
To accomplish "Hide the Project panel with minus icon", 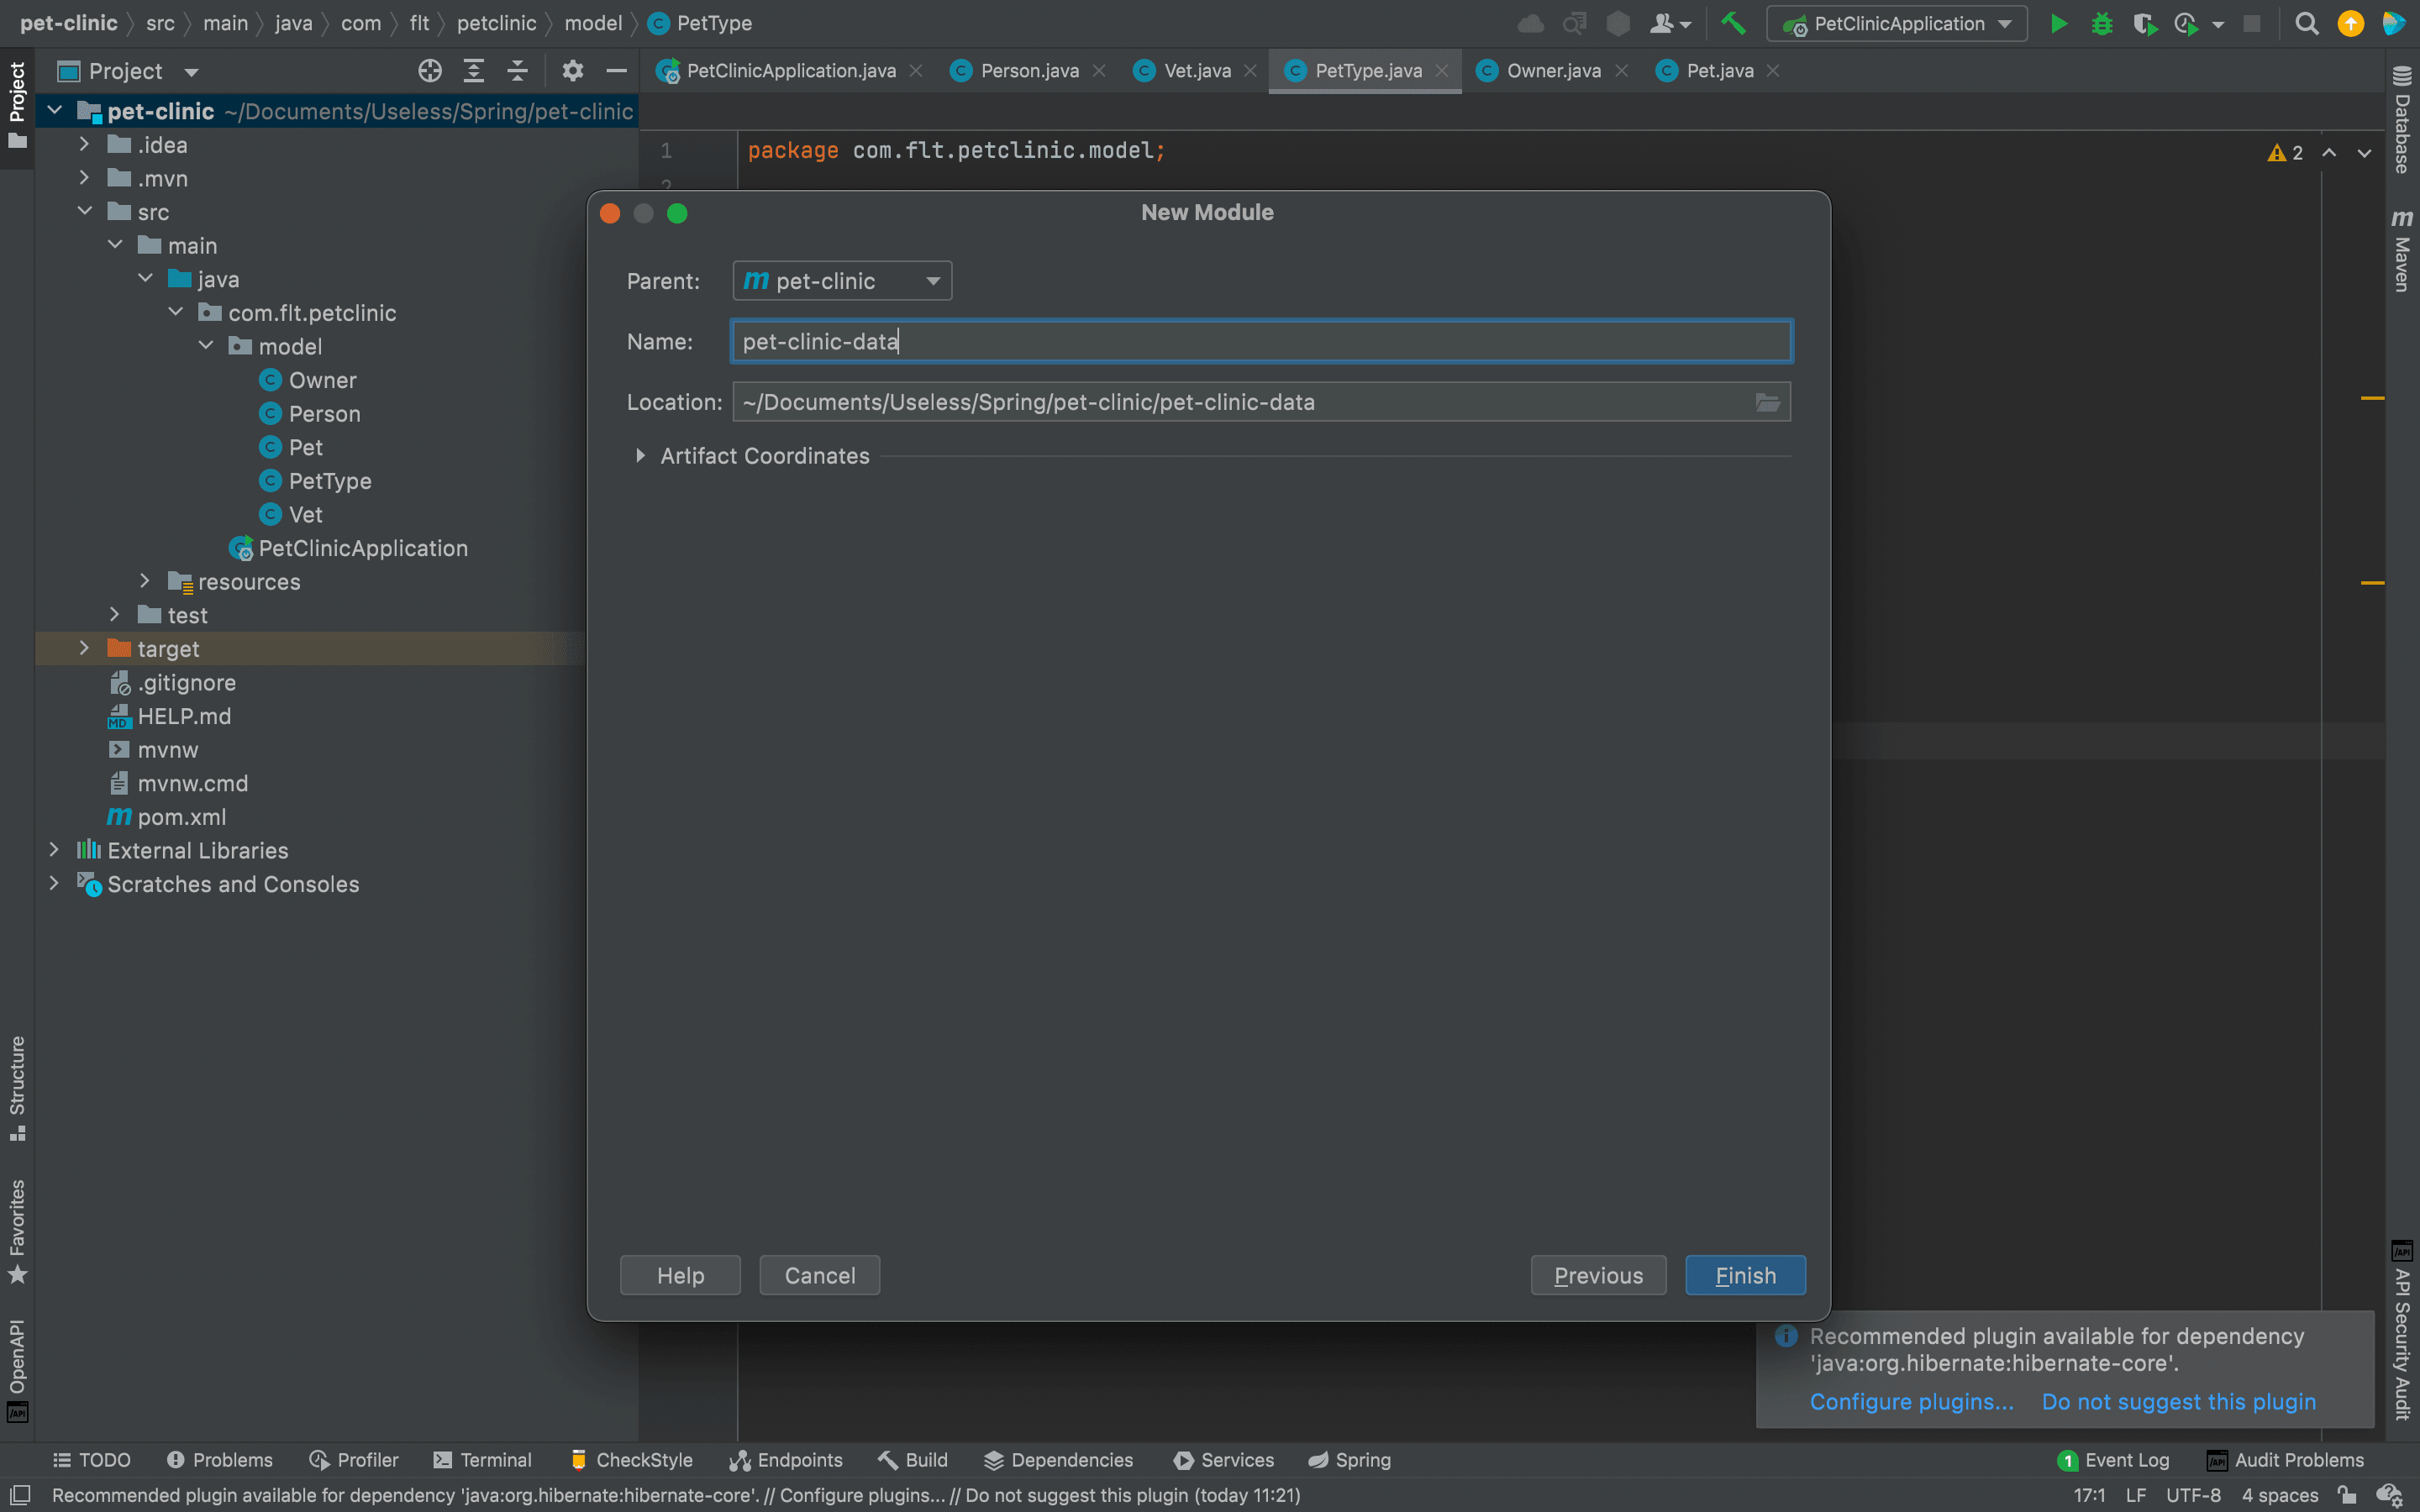I will pos(616,71).
